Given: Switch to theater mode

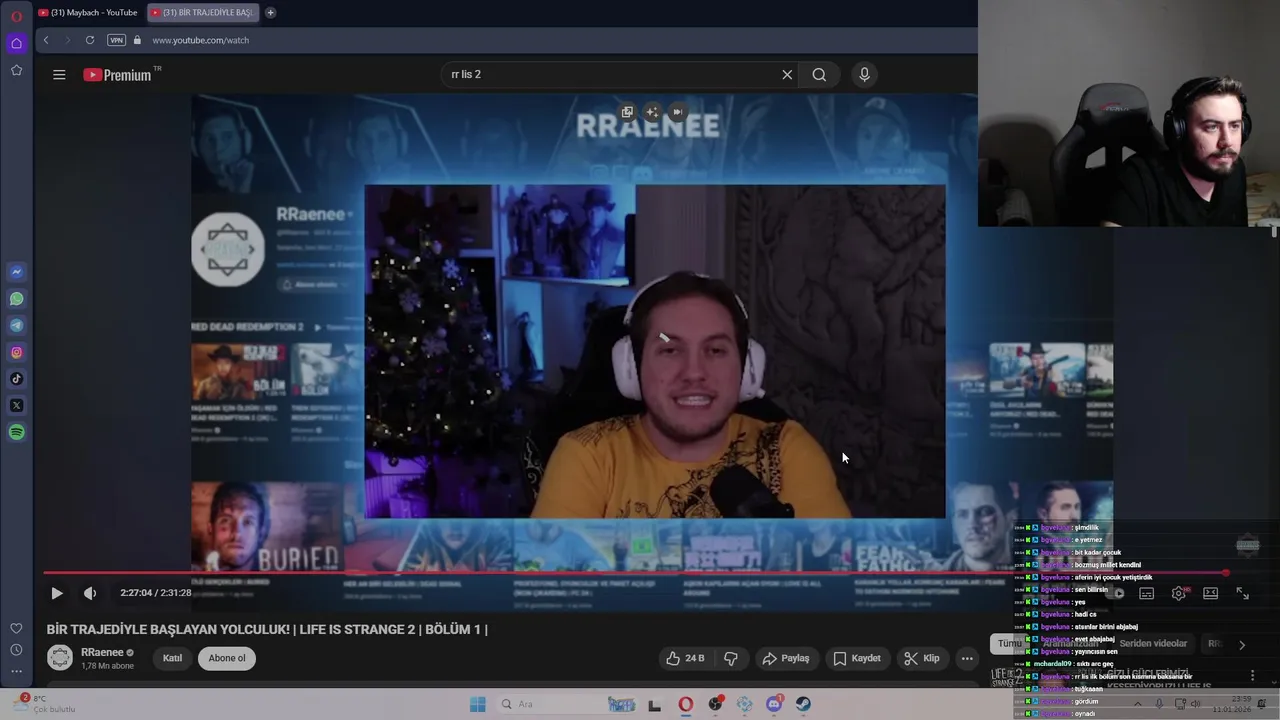Looking at the screenshot, I should pos(1211,593).
